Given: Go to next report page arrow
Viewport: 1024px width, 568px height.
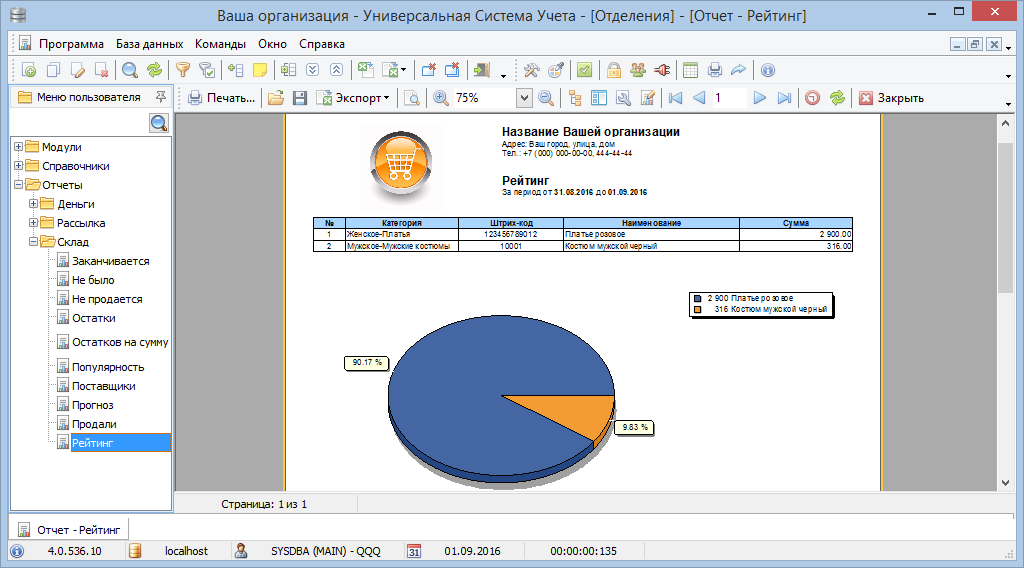Looking at the screenshot, I should click(760, 98).
